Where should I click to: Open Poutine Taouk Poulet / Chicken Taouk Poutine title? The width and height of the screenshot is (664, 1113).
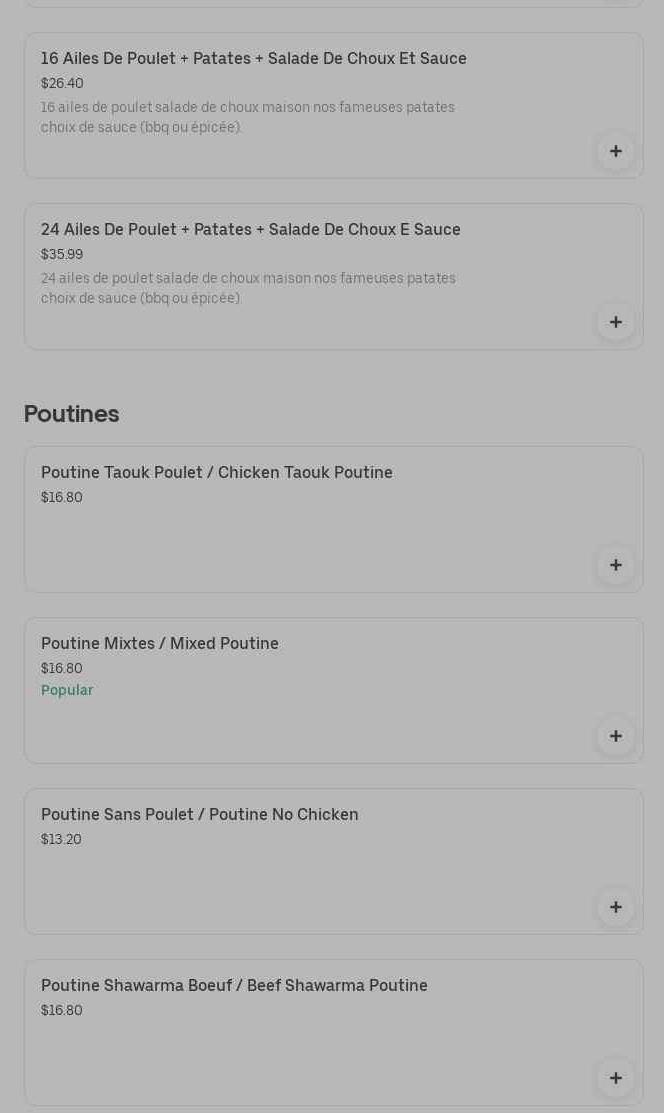[216, 473]
